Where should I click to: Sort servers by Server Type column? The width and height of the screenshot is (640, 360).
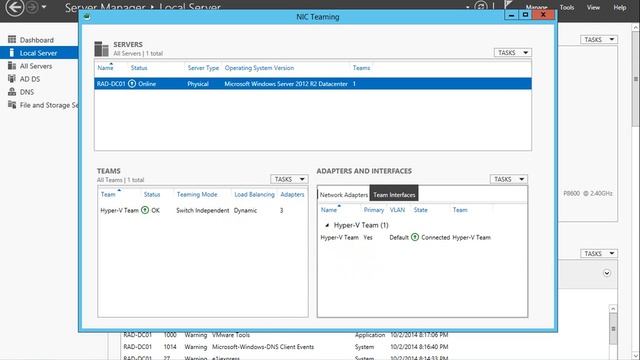pos(203,68)
